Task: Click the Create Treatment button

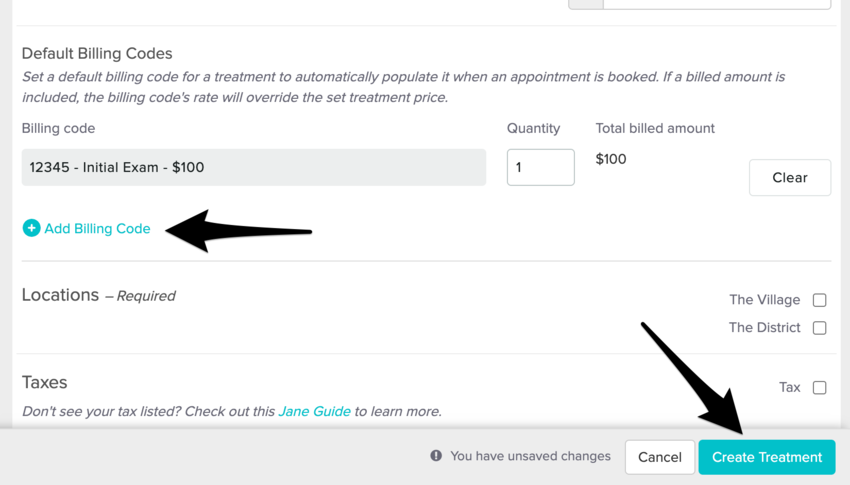Action: point(767,457)
